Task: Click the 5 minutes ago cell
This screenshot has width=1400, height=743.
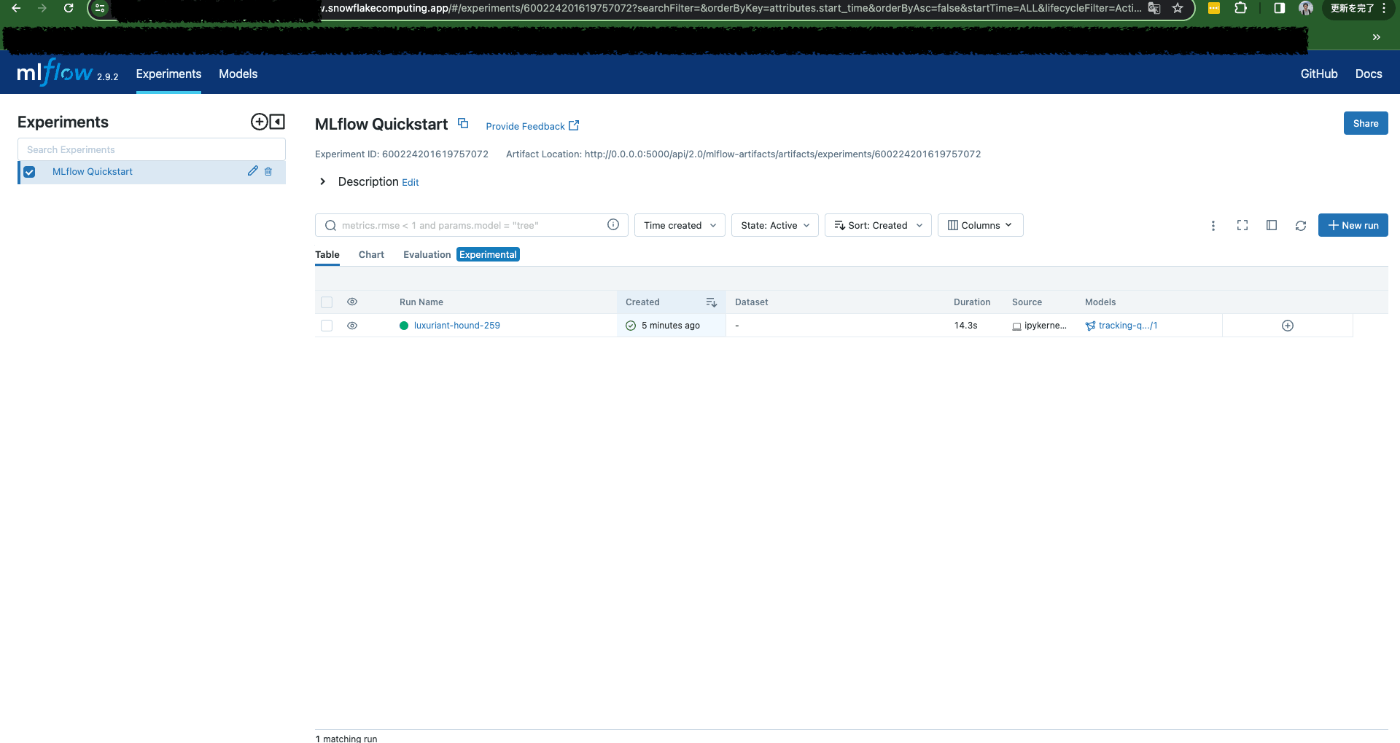Action: tap(671, 325)
